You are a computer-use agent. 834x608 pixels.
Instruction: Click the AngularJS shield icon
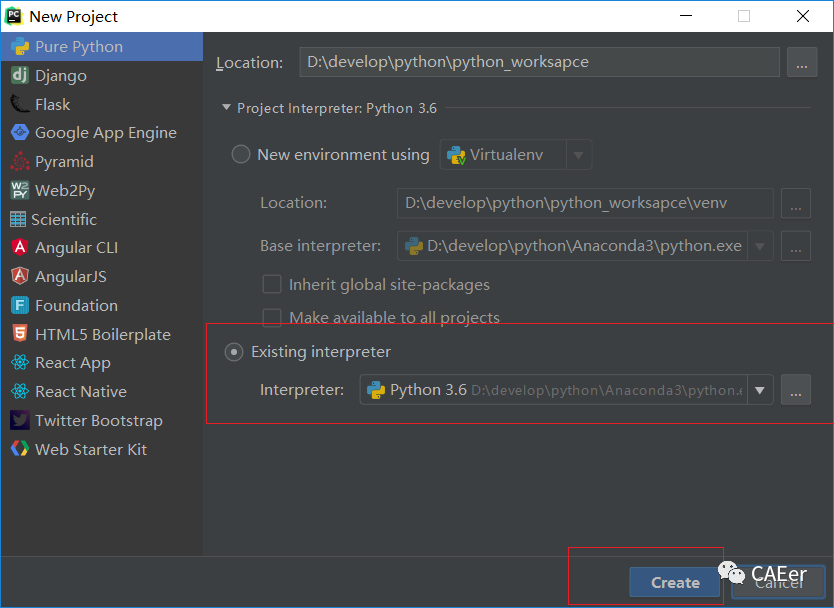point(20,276)
